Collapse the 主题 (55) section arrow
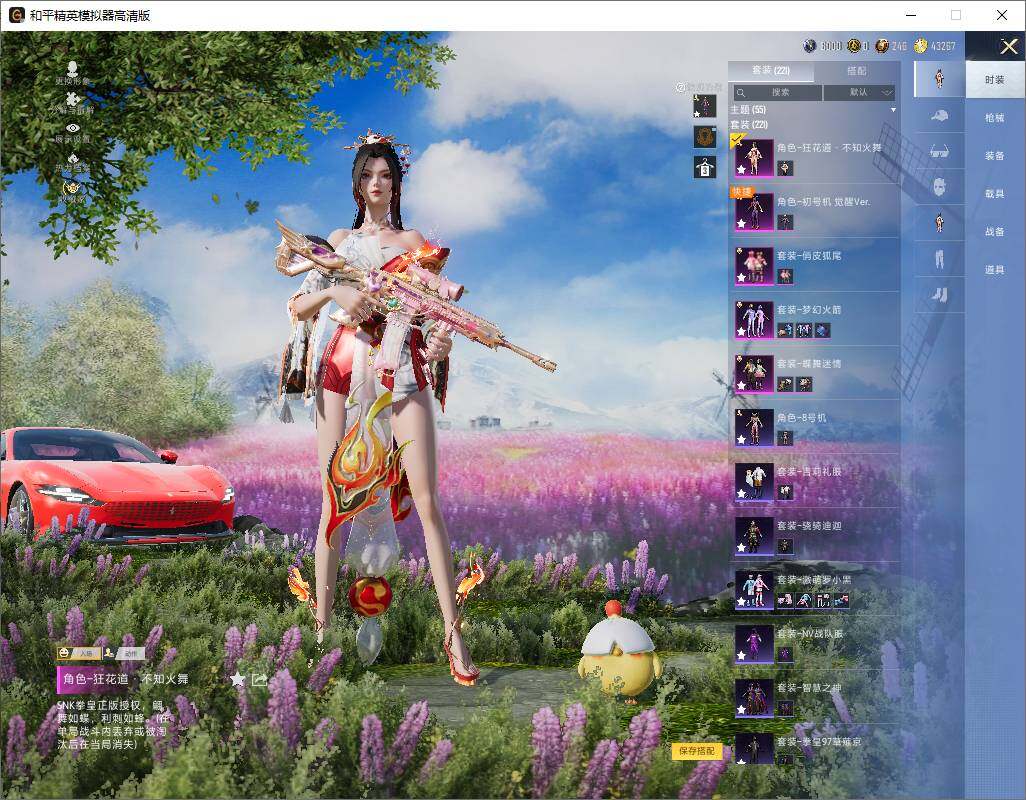1026x800 pixels. coord(893,110)
